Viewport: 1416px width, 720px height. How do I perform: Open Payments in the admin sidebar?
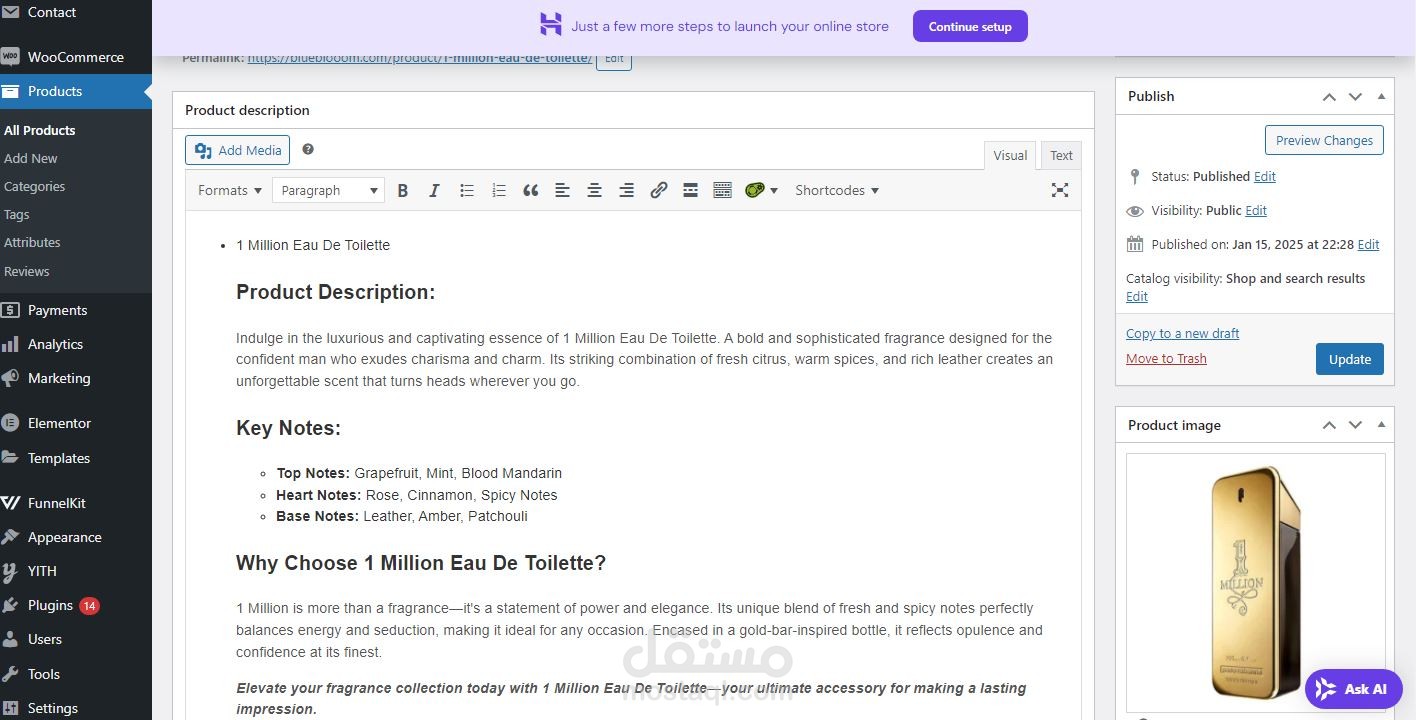click(76, 310)
